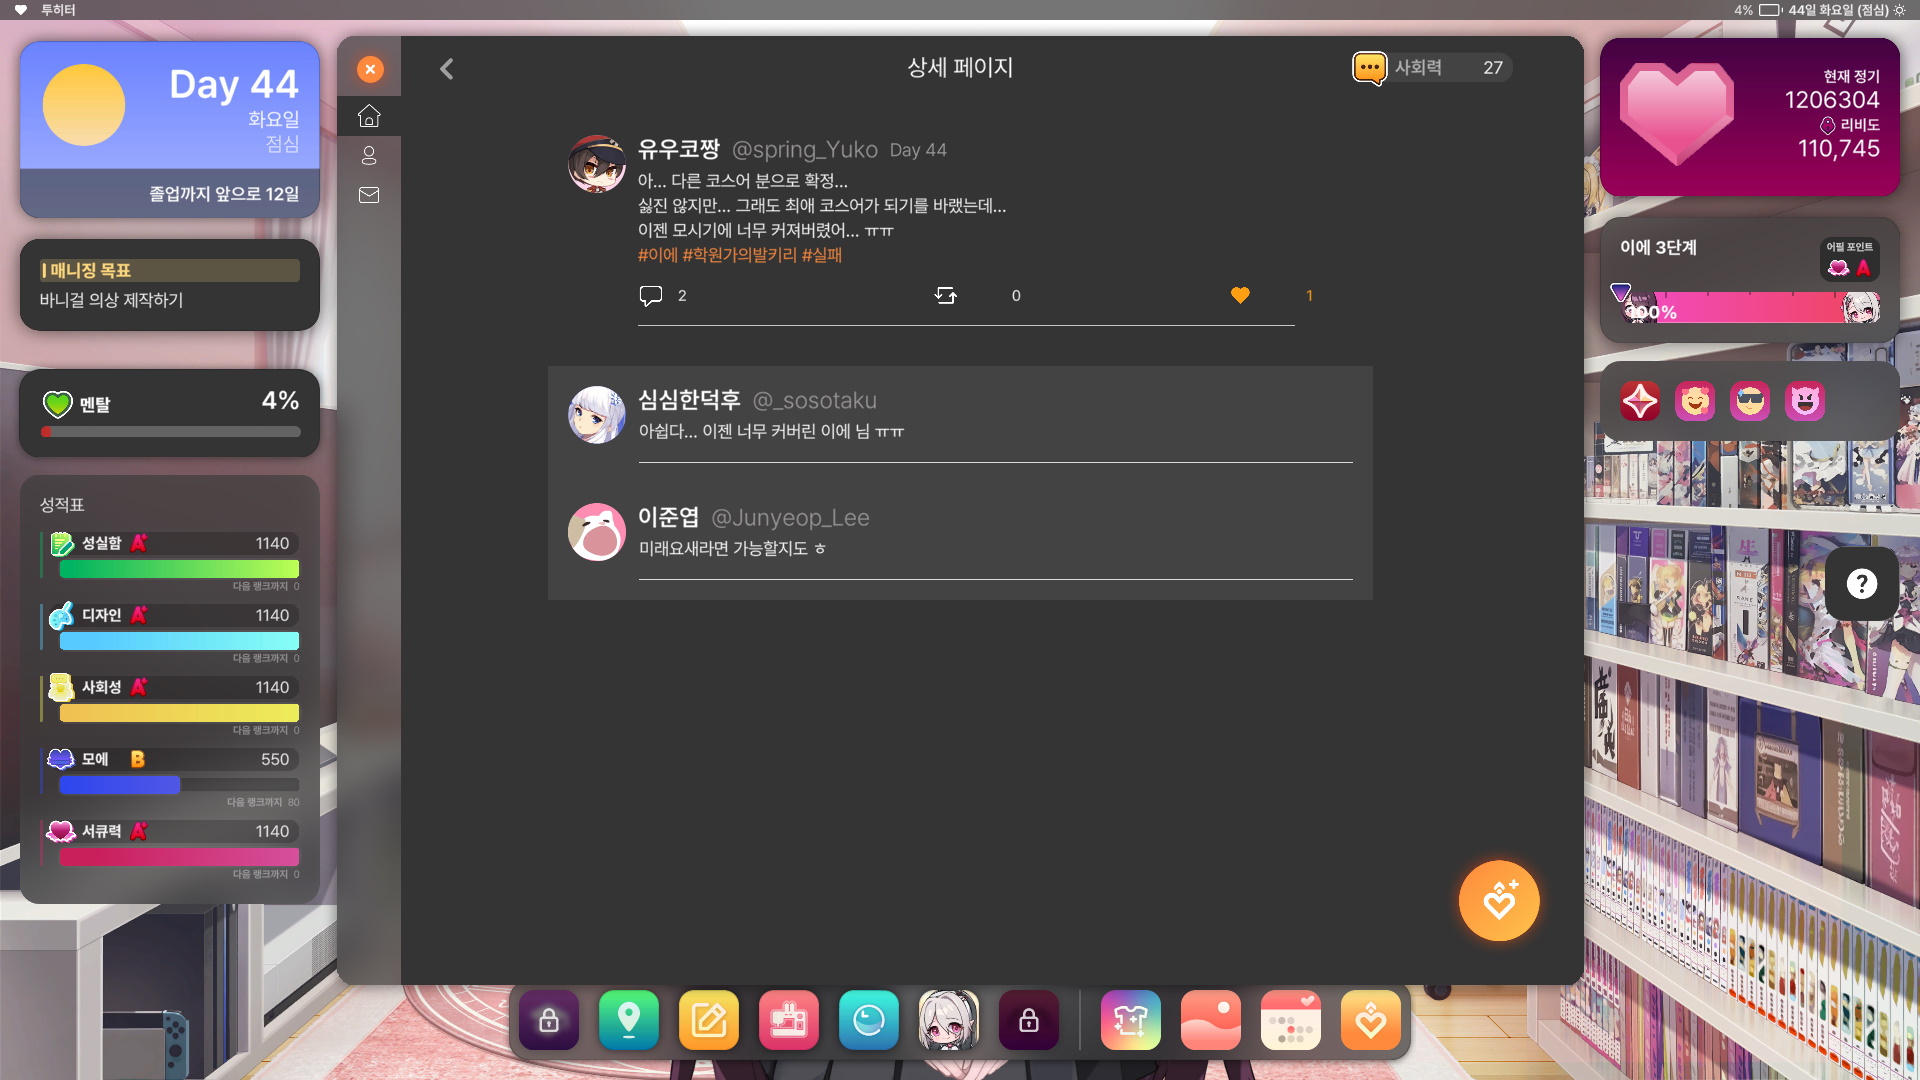Open 이준엽's avatar

point(597,532)
